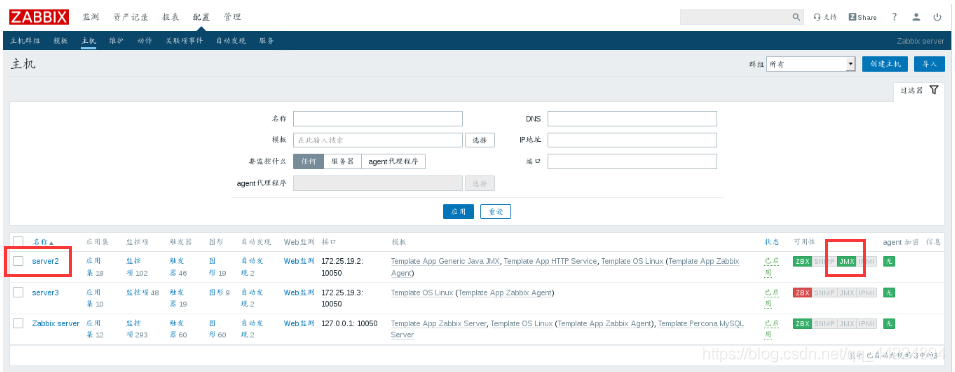Screen dimensions: 955x372
Task: Click ZBX badge for Zabbix server
Action: click(802, 323)
